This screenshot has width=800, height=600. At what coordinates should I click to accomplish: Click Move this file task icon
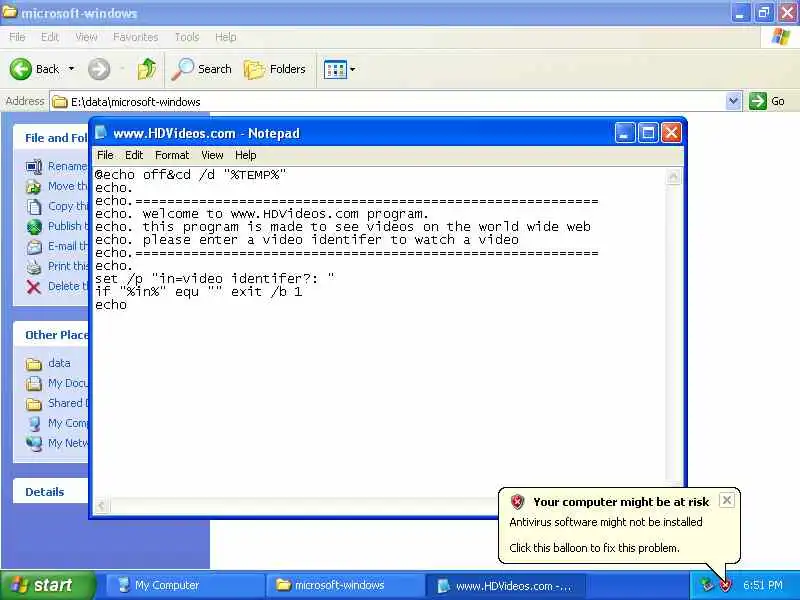coord(34,186)
